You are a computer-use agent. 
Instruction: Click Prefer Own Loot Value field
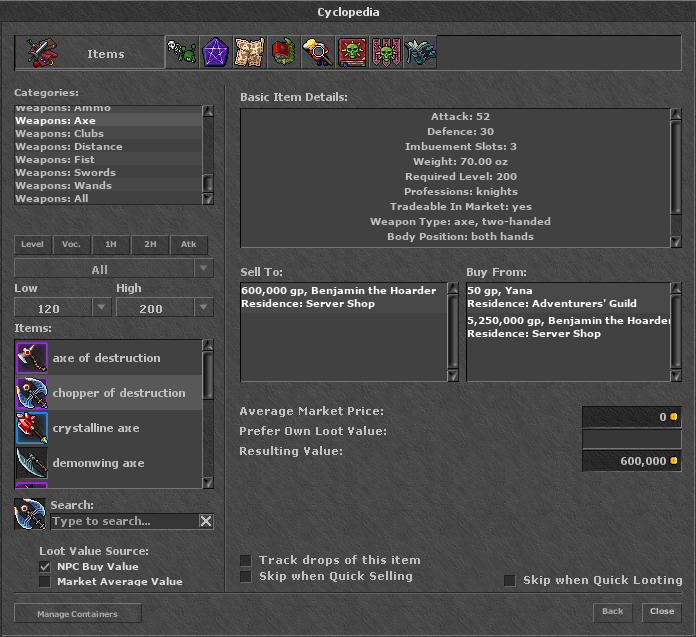[x=632, y=439]
